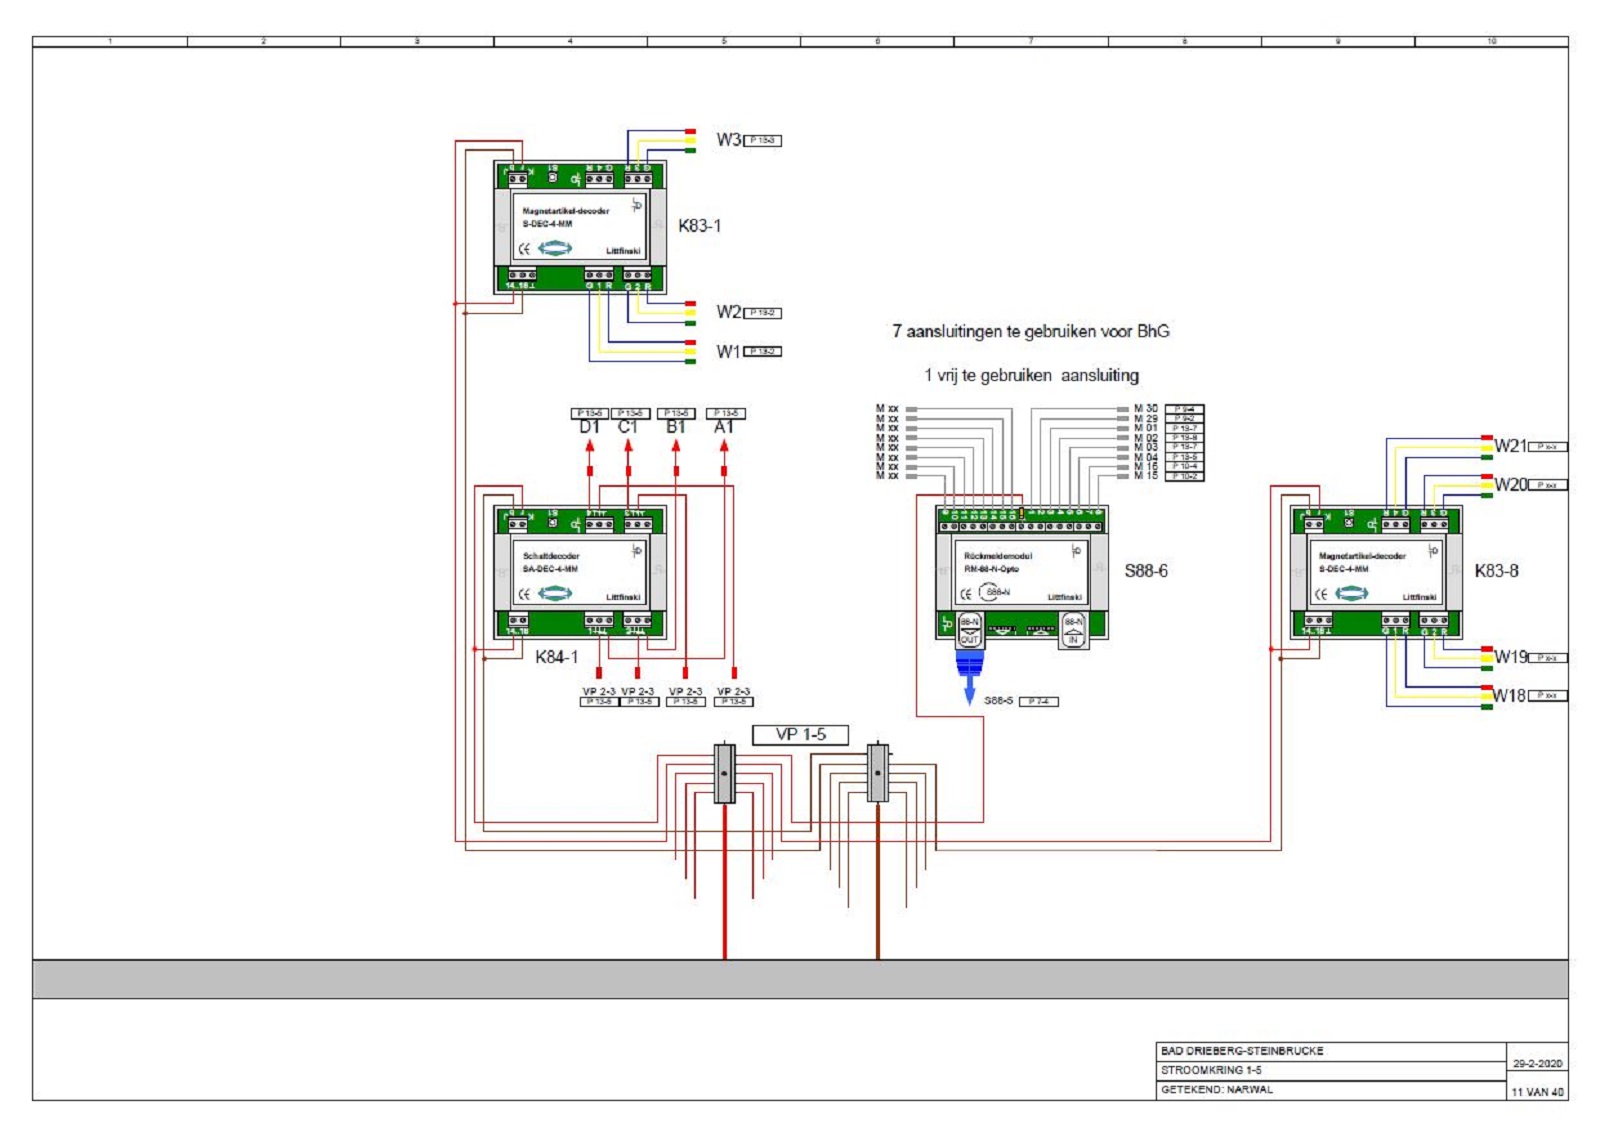Click the red arrow pointing to B1
Image resolution: width=1600 pixels, height=1128 pixels.
tap(676, 446)
